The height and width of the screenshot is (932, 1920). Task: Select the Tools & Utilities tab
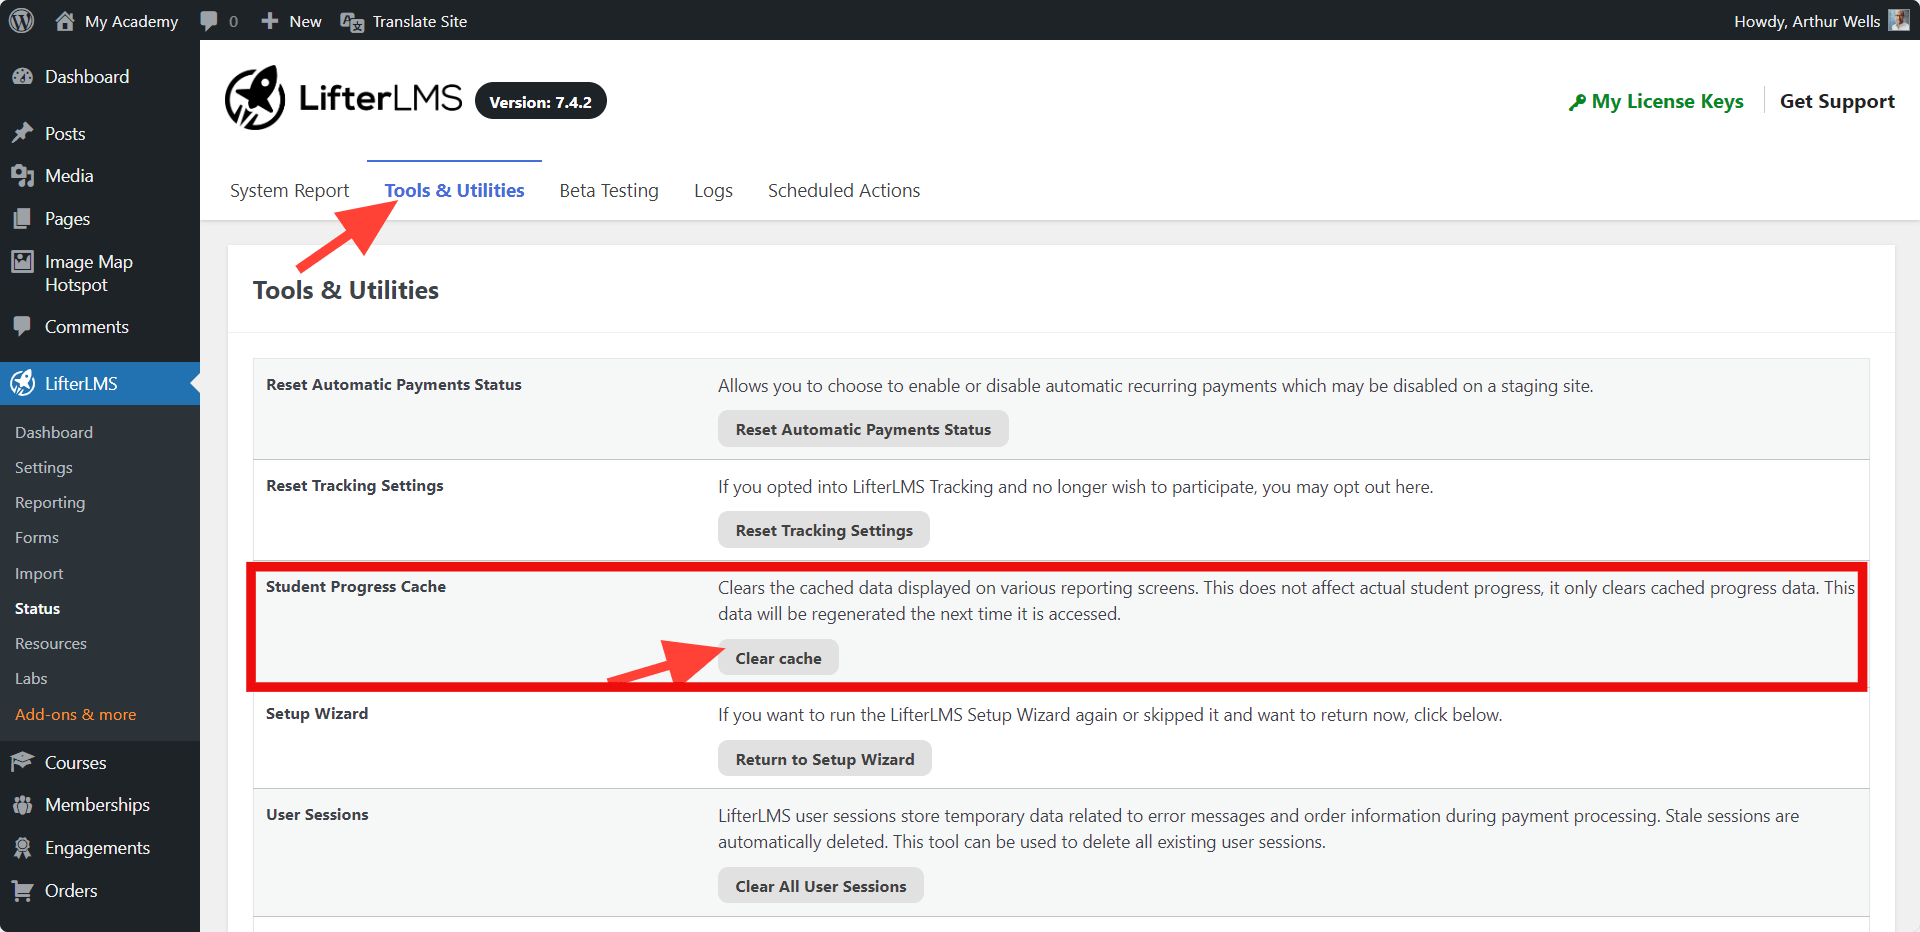[454, 190]
